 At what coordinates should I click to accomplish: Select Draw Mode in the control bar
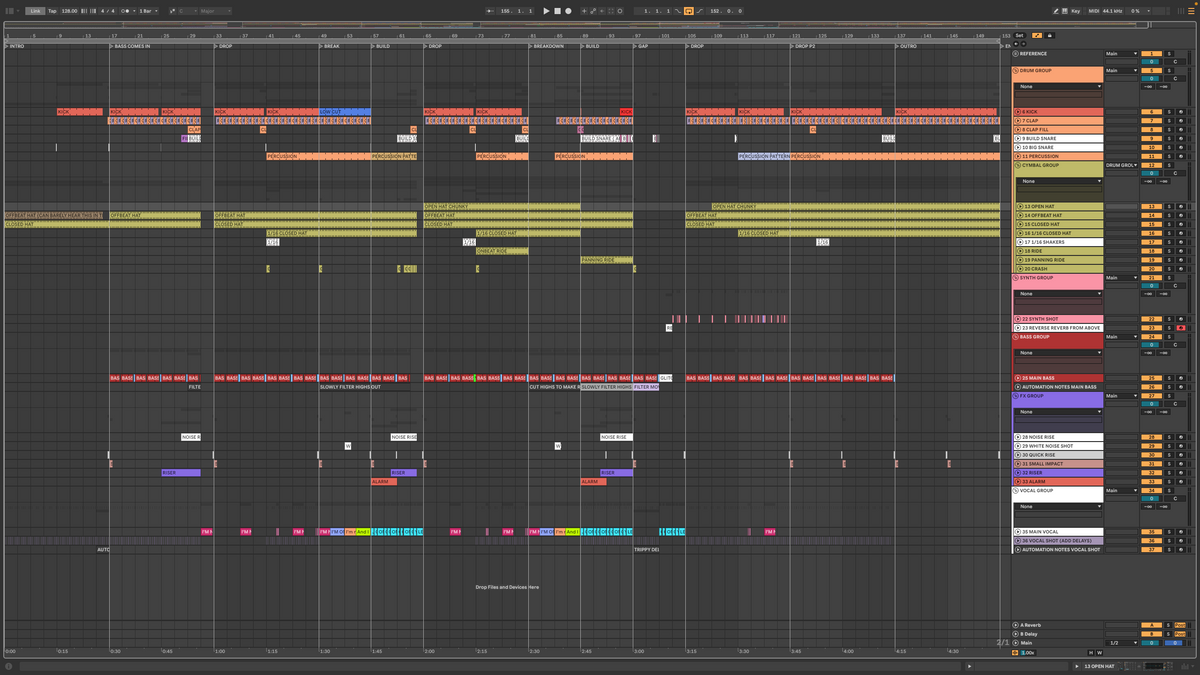pyautogui.click(x=1056, y=10)
